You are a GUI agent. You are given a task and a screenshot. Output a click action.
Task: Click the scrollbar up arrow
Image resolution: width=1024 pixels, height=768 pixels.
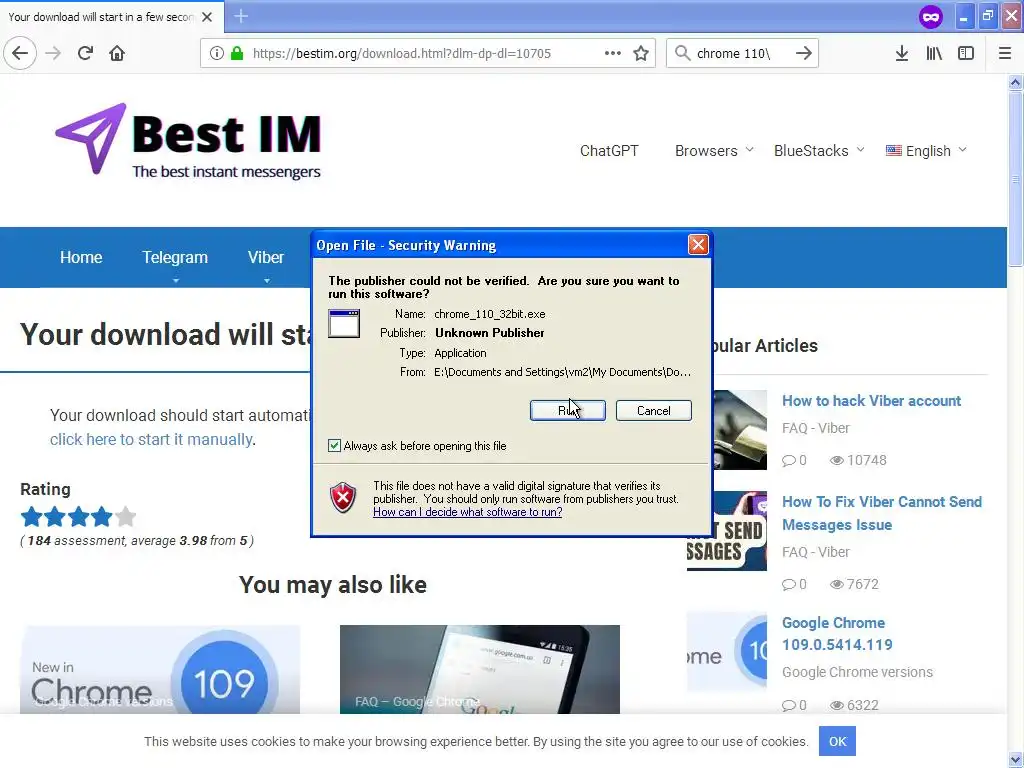[1015, 82]
